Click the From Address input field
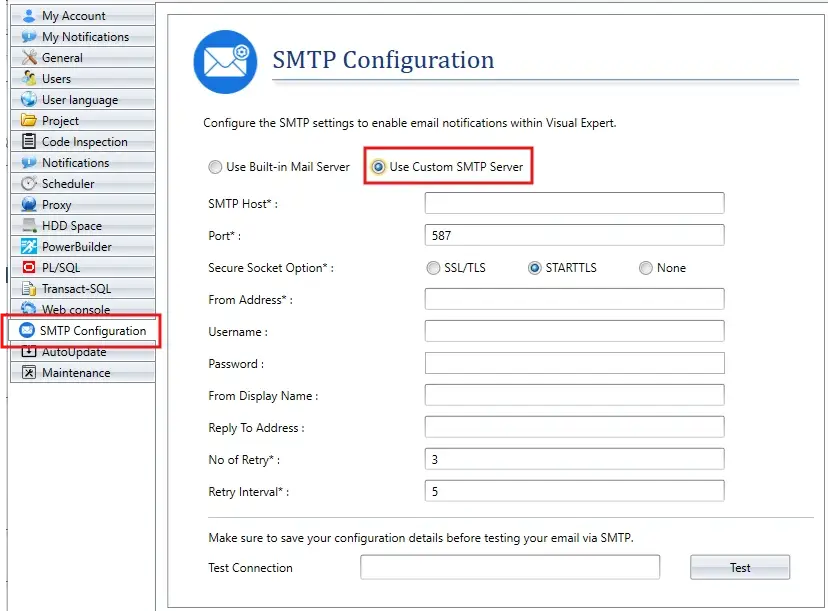The image size is (828, 611). (575, 299)
